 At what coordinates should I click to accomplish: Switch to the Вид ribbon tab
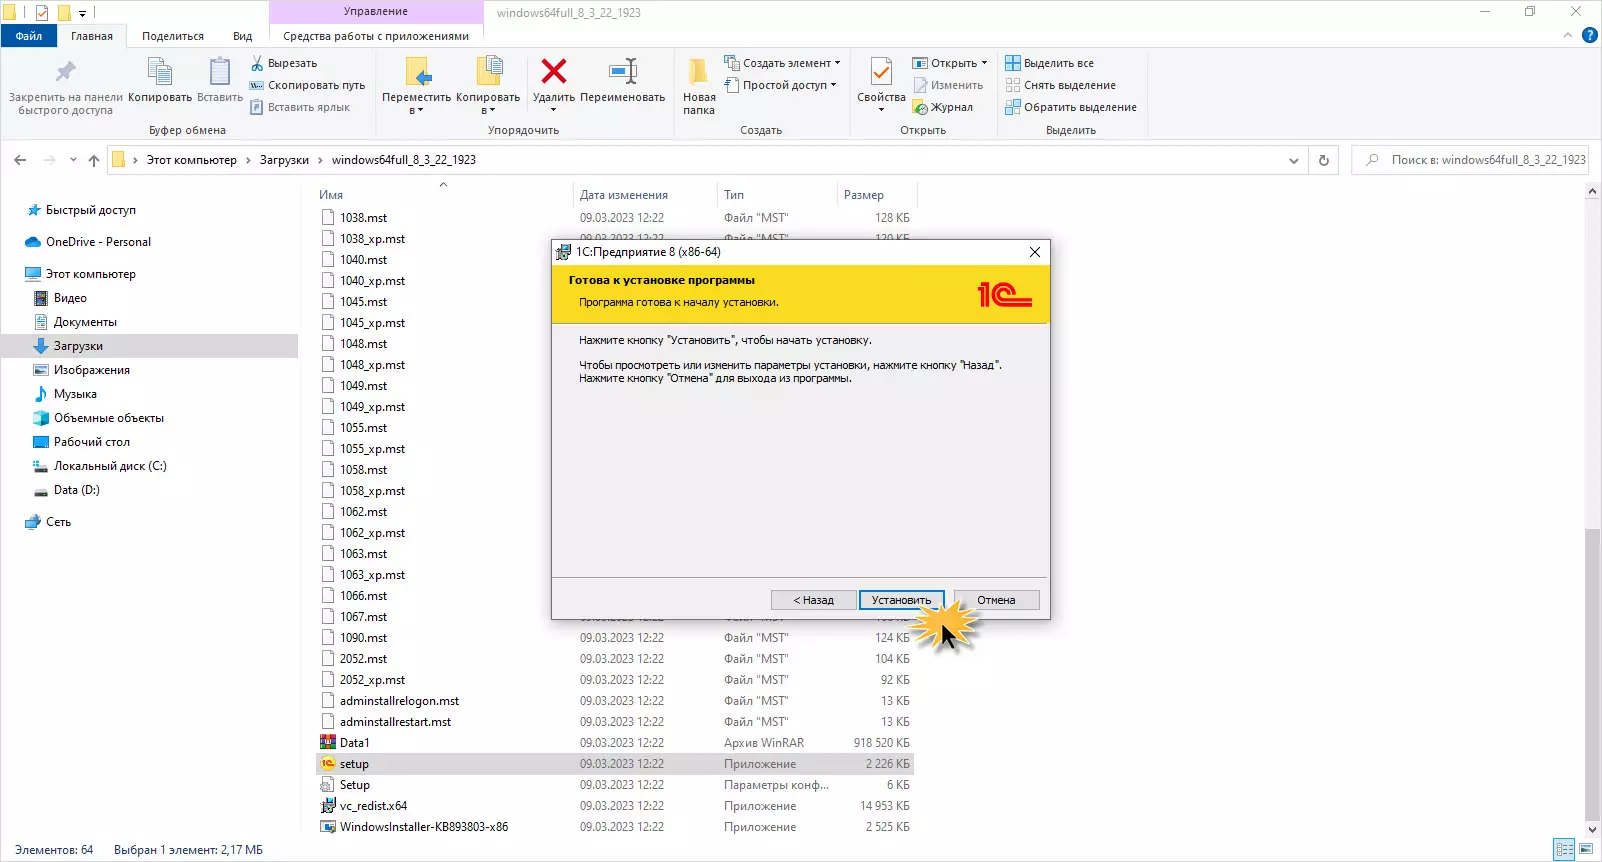[x=243, y=36]
